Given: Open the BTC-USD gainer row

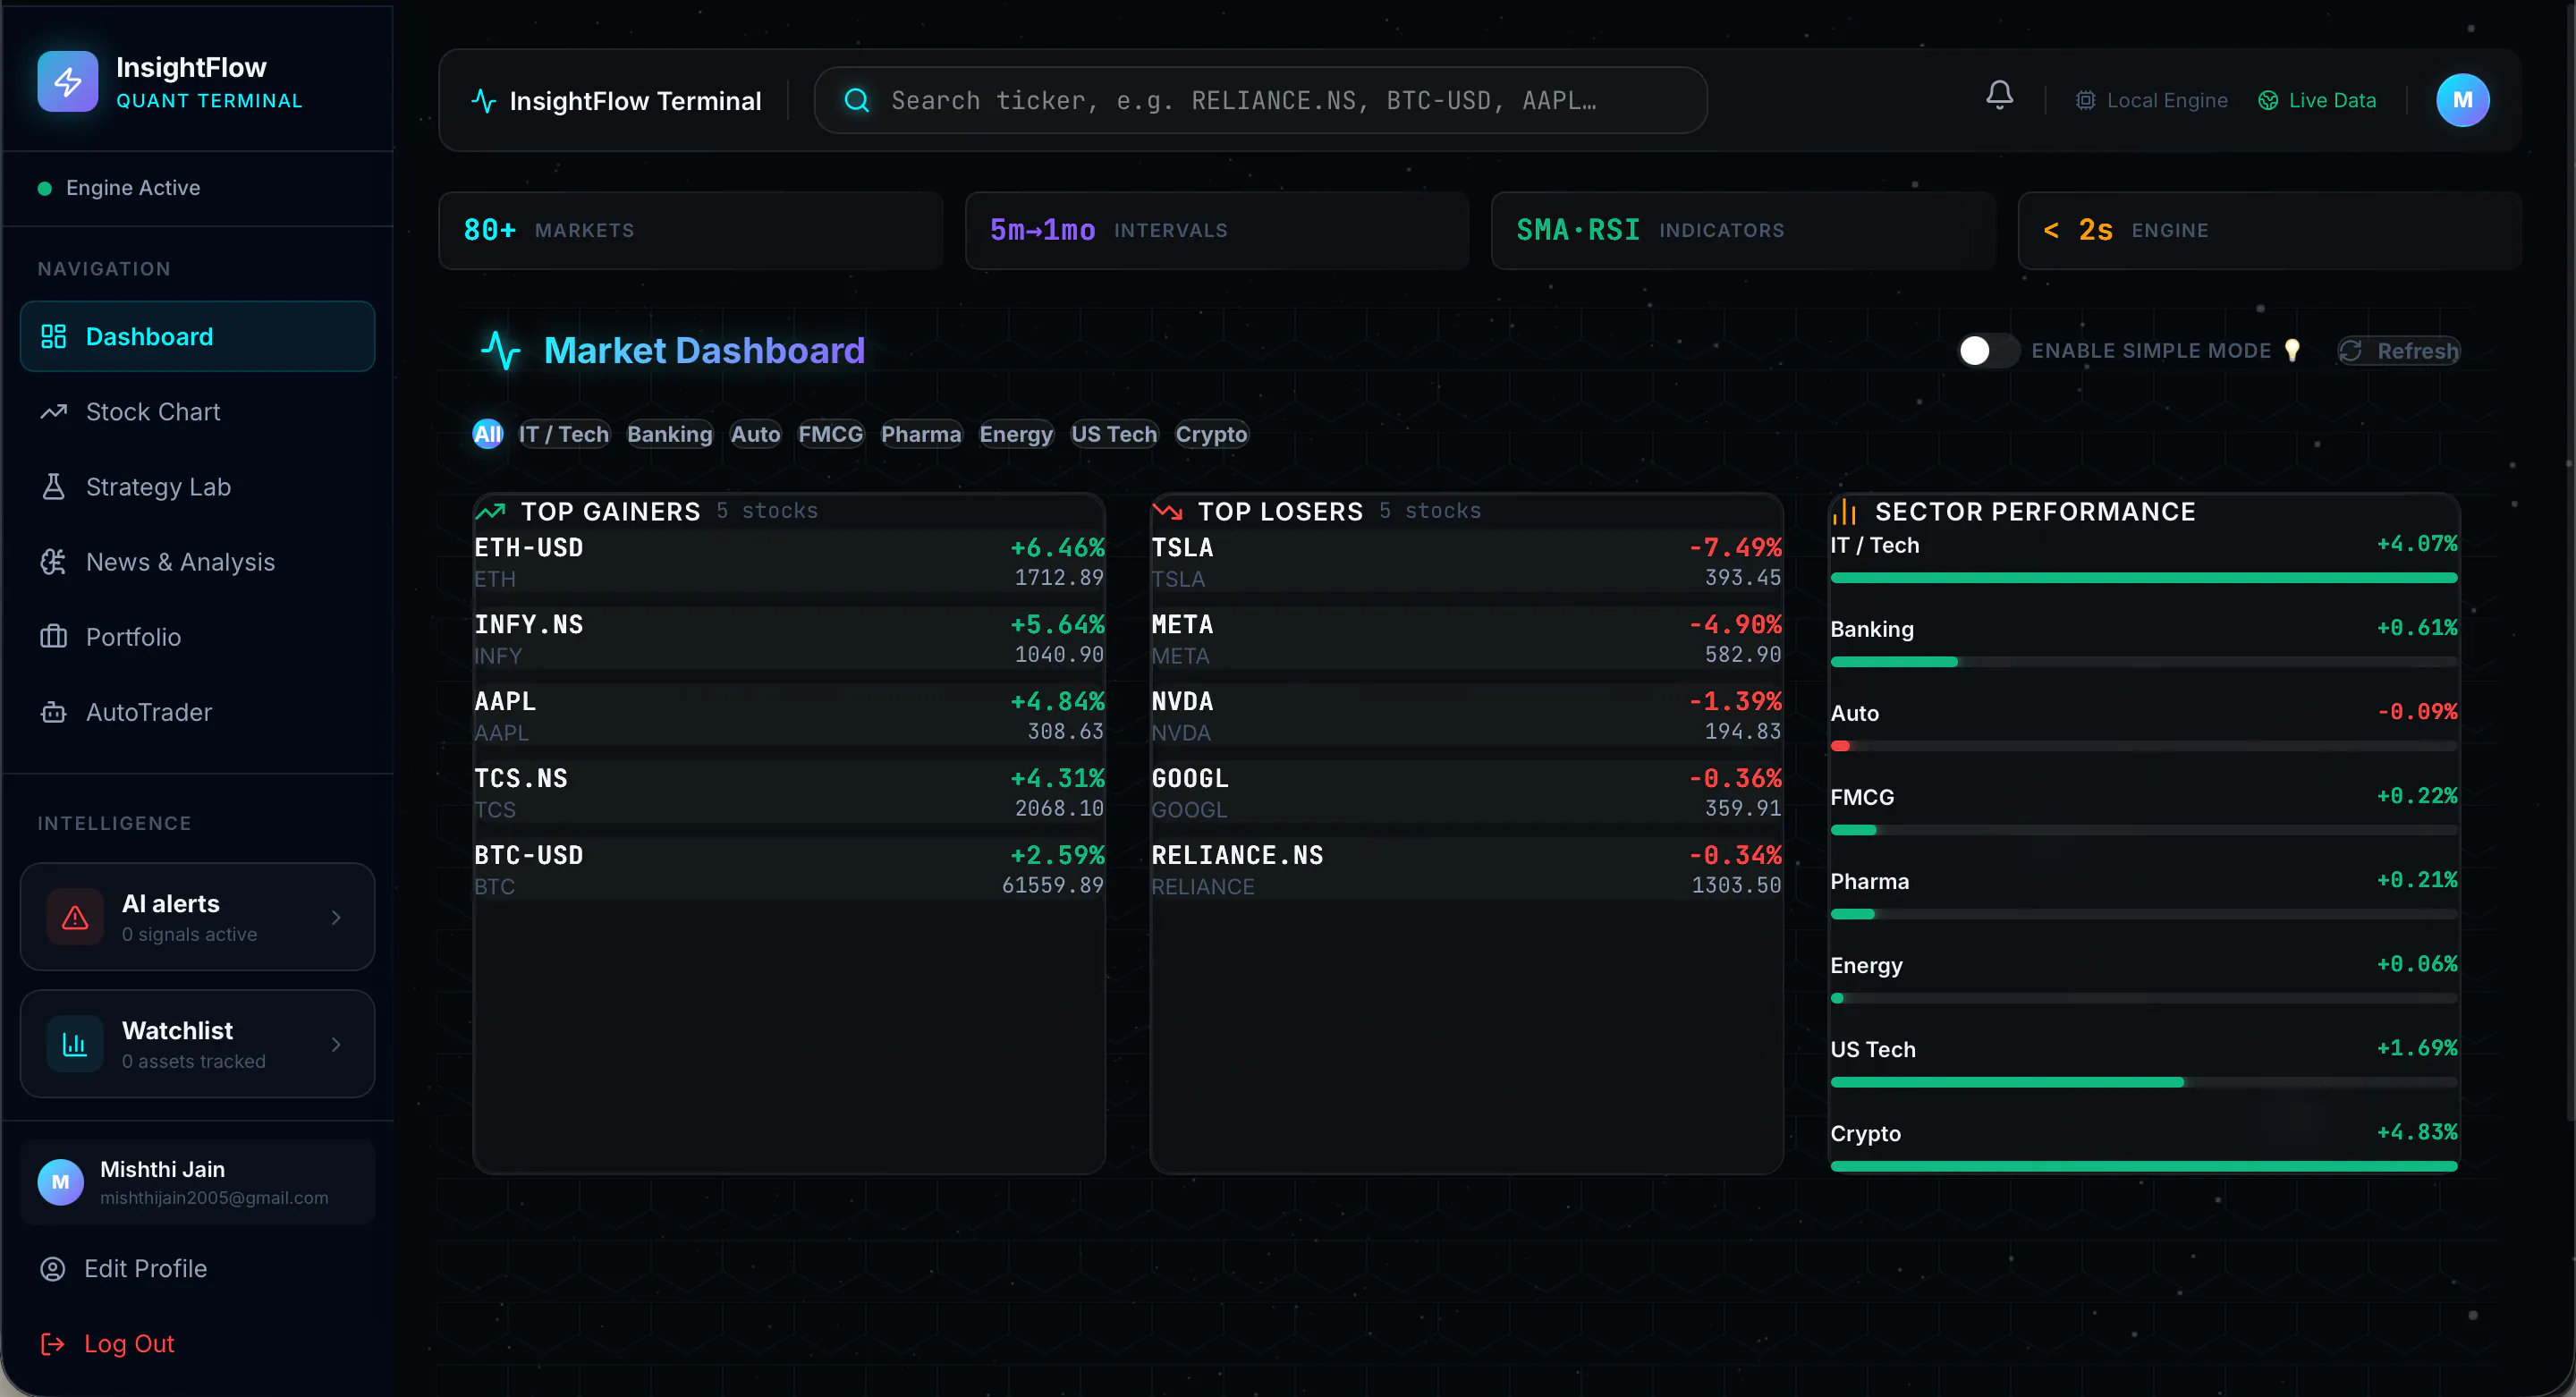Looking at the screenshot, I should click(789, 870).
